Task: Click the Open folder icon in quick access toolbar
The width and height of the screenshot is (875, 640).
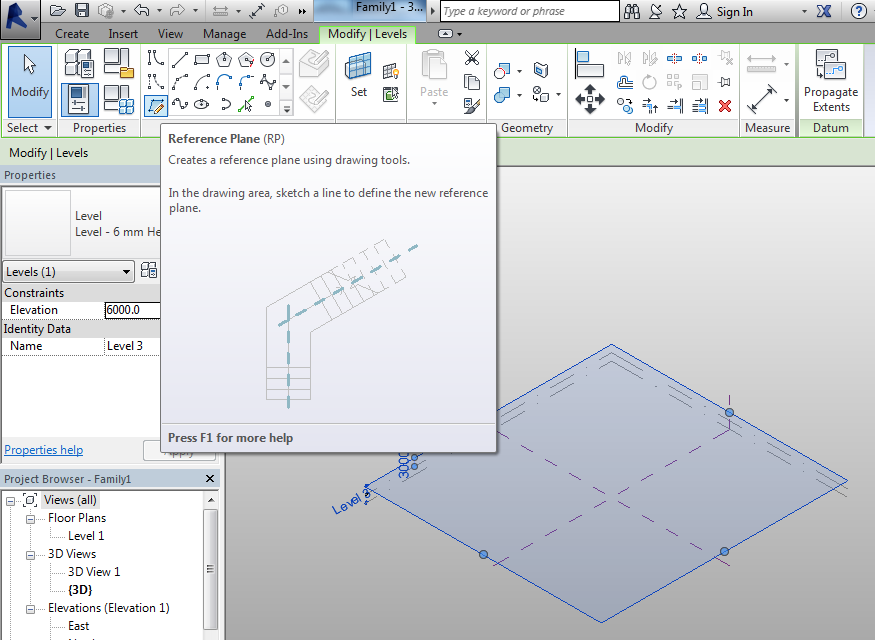Action: (58, 11)
